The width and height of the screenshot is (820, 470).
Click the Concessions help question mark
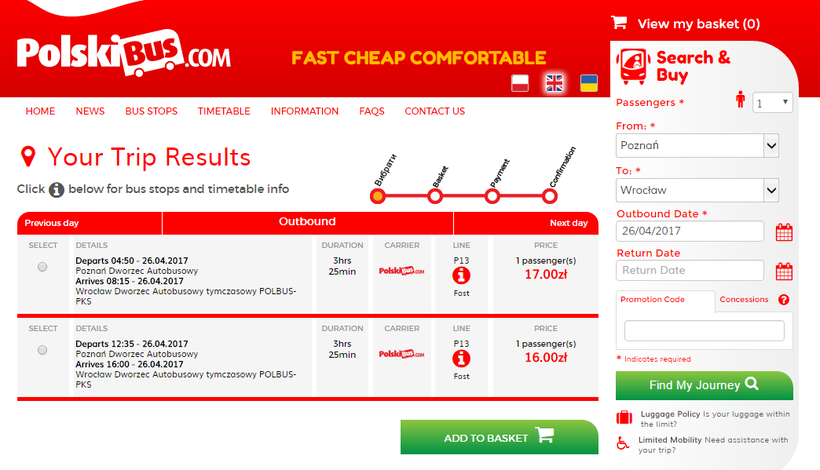783,300
